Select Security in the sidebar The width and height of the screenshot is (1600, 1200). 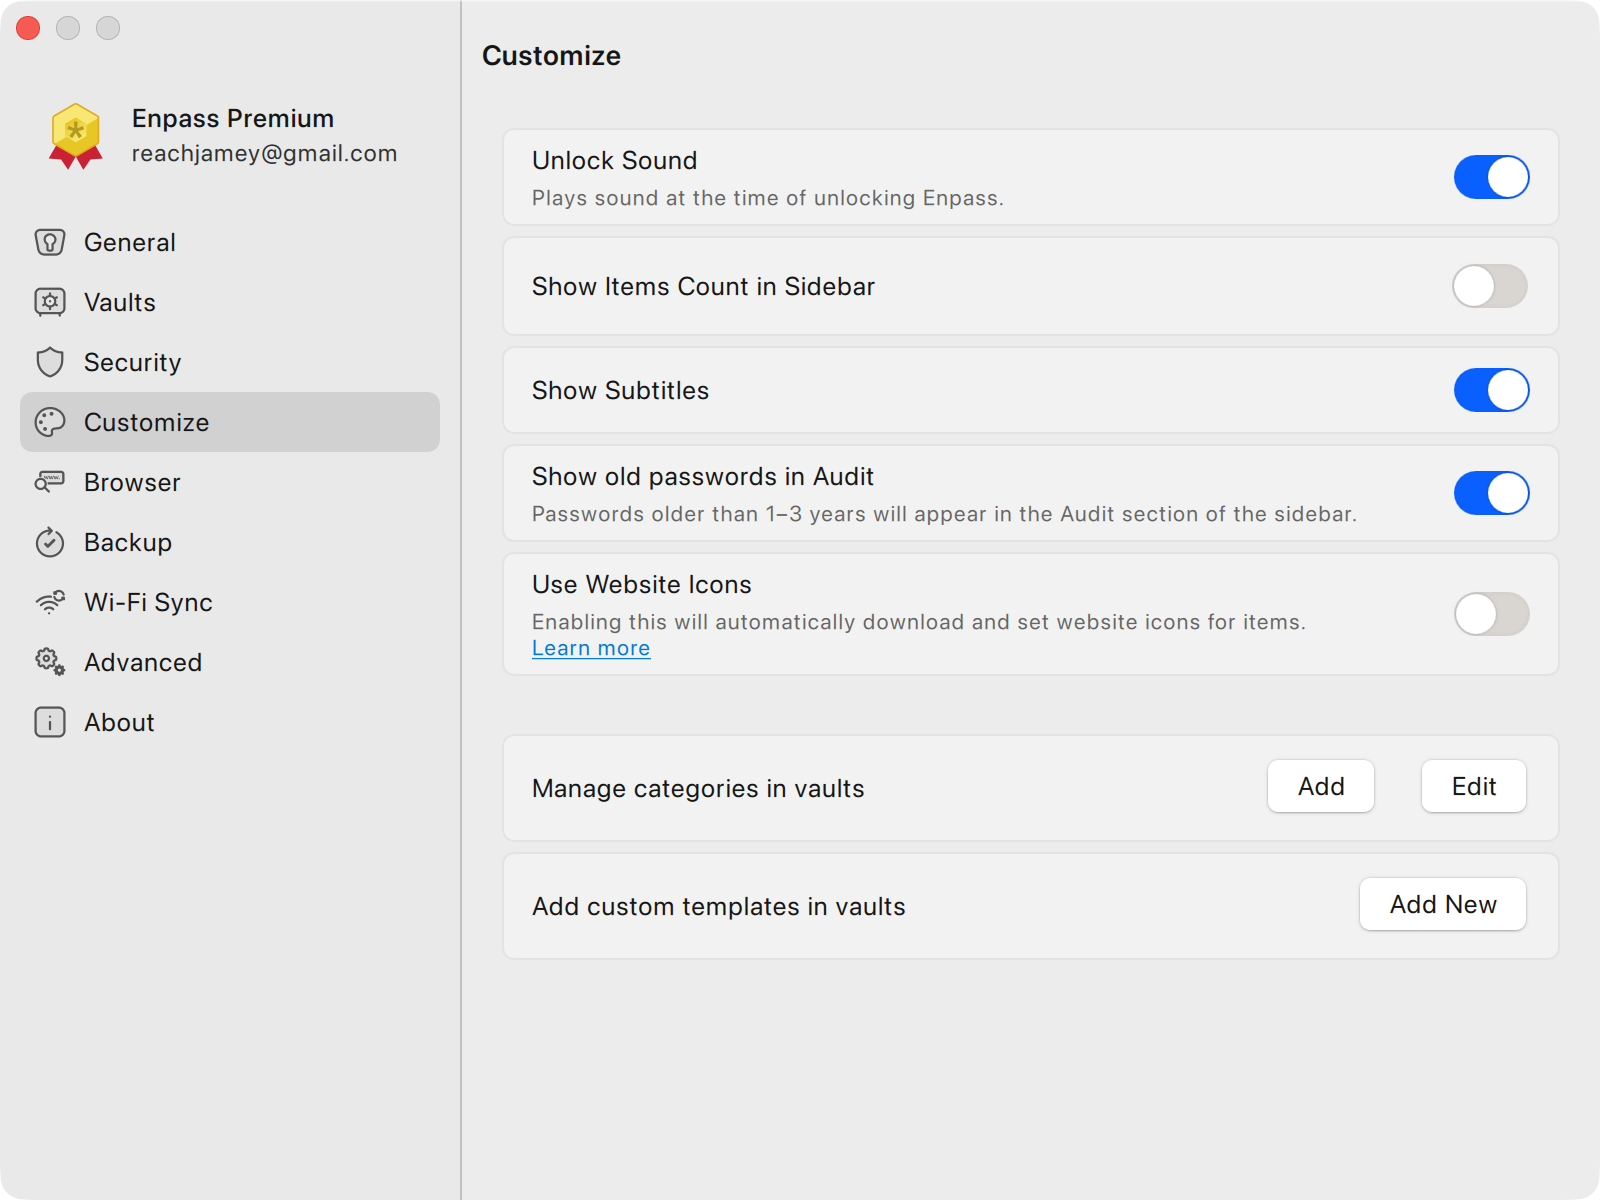coord(230,362)
